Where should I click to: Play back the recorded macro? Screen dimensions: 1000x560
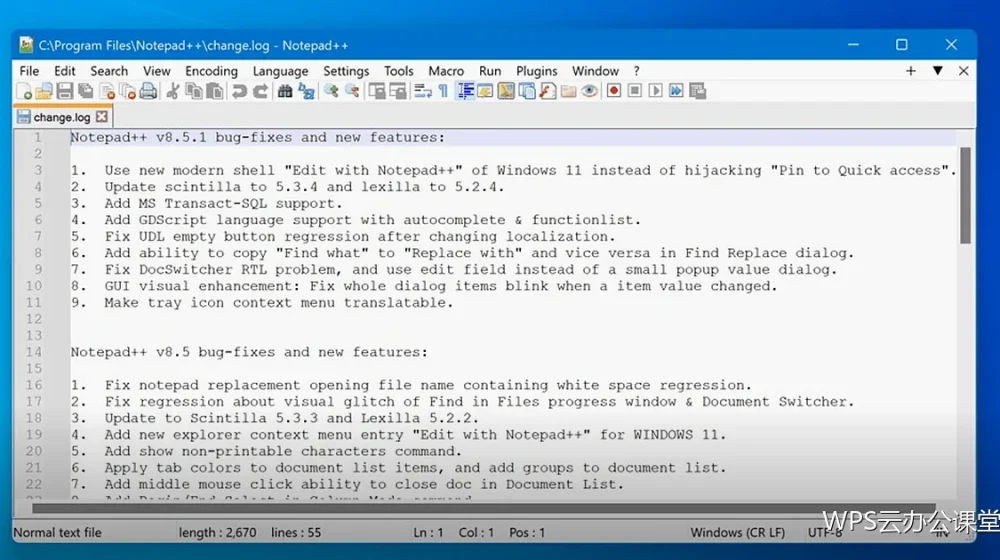click(x=655, y=91)
